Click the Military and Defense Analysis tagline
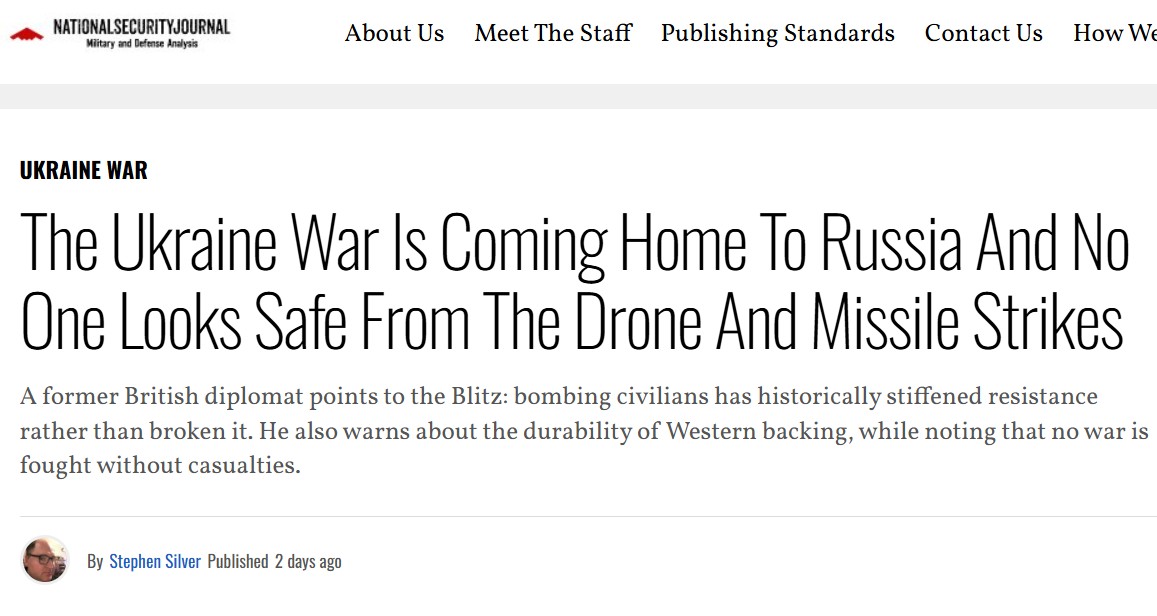1157x616 pixels. coord(142,44)
